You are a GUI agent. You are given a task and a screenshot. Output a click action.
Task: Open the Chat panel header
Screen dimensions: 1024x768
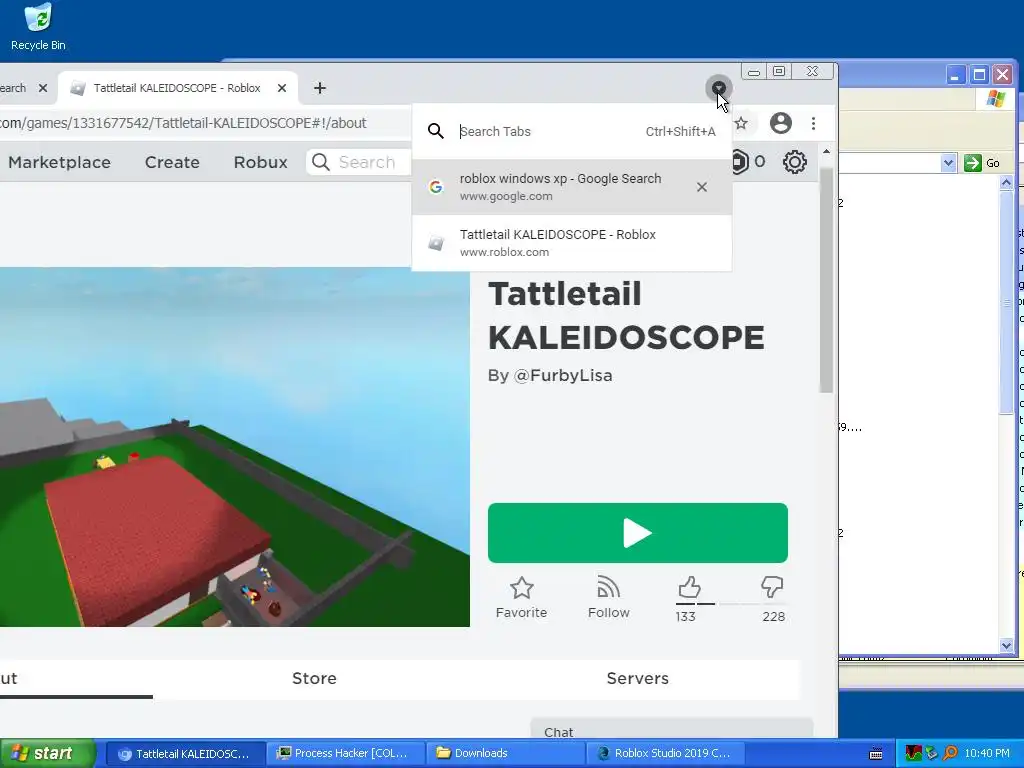[x=671, y=730]
